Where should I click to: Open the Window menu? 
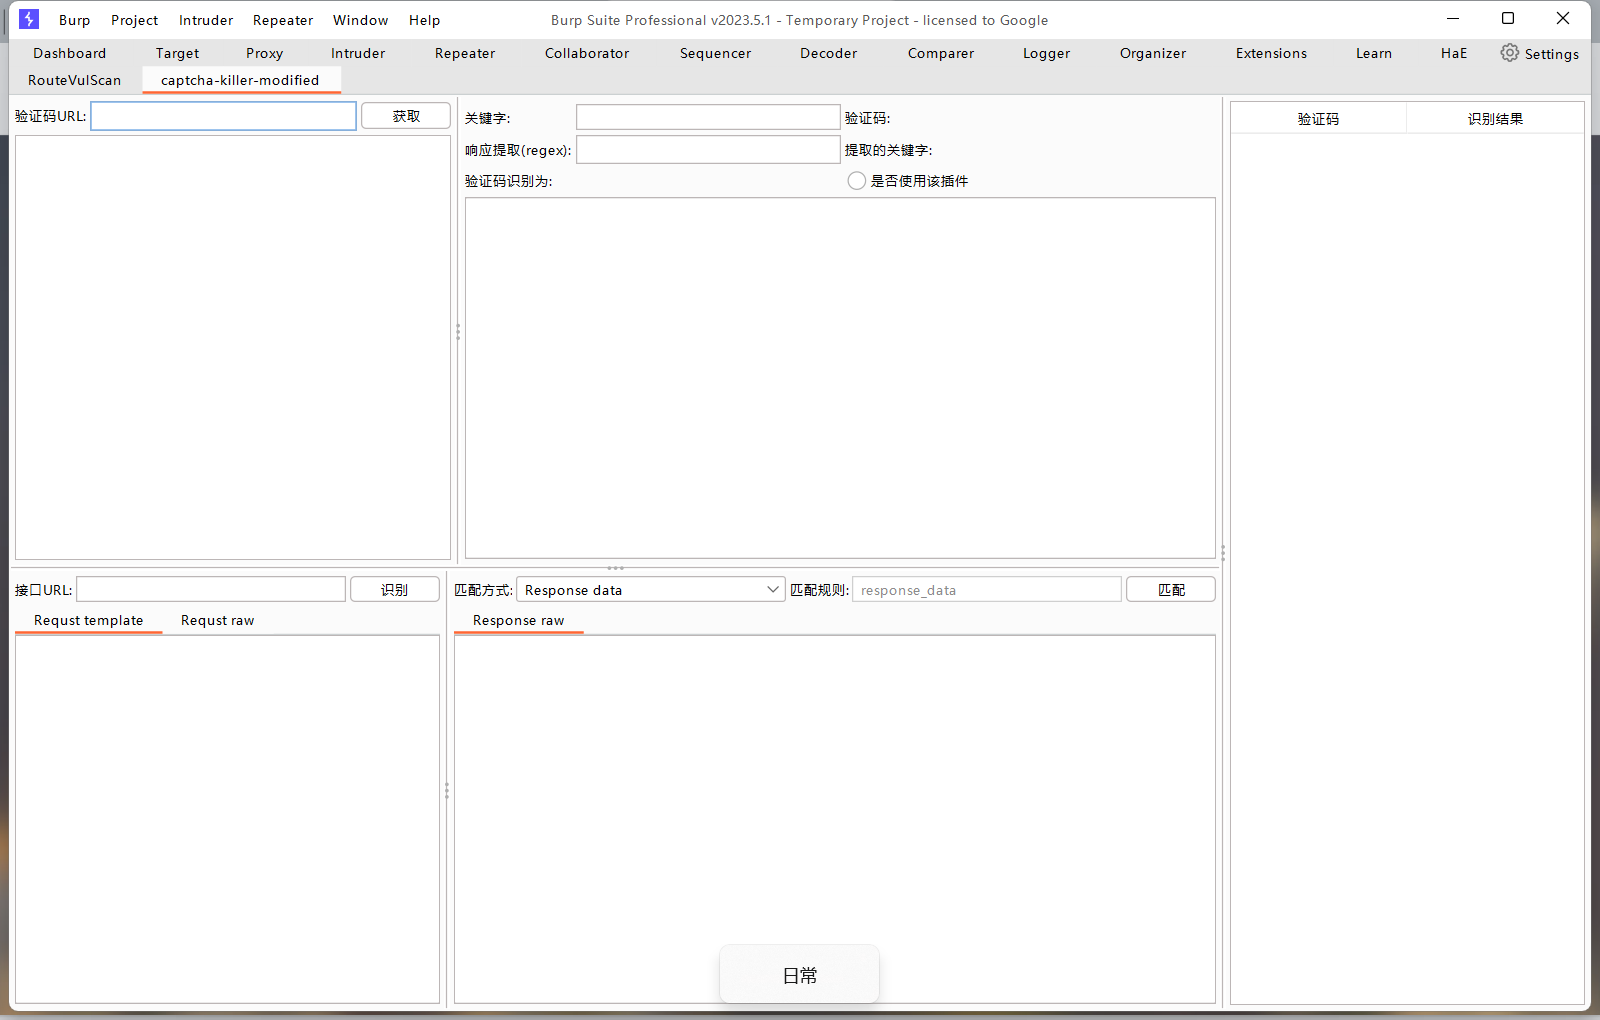(360, 20)
